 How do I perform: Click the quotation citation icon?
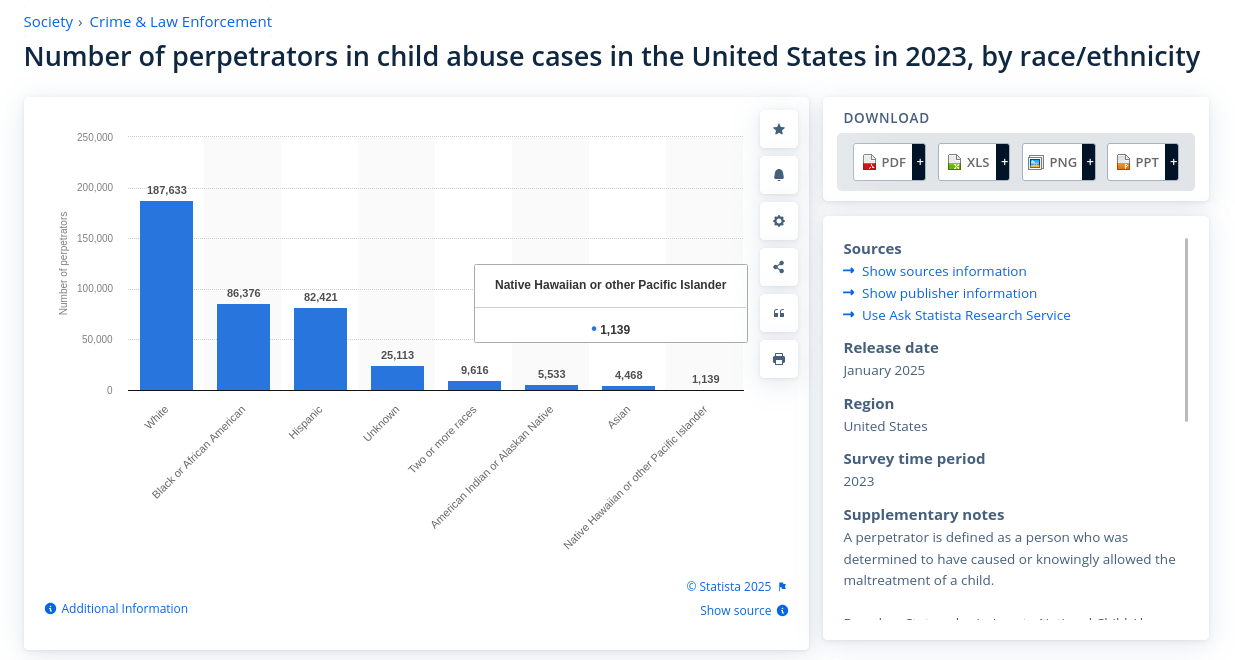coord(779,313)
